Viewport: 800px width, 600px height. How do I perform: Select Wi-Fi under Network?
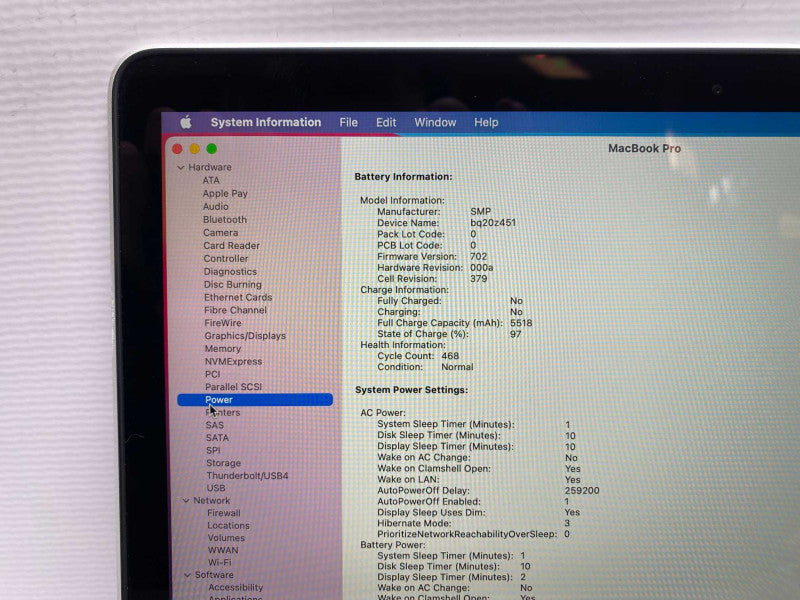219,562
